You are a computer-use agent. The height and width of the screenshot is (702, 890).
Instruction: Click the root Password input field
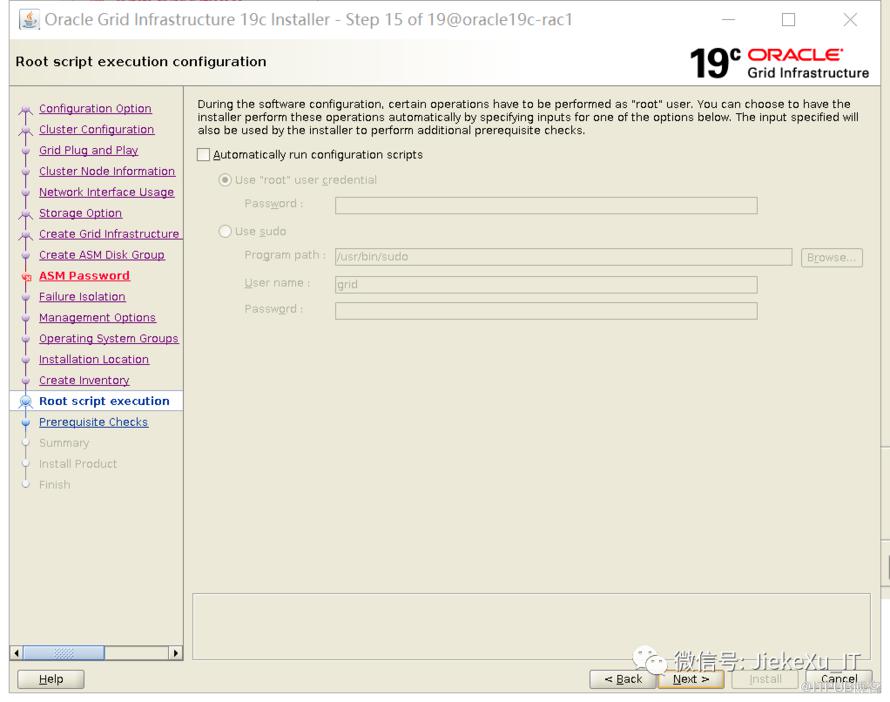546,205
